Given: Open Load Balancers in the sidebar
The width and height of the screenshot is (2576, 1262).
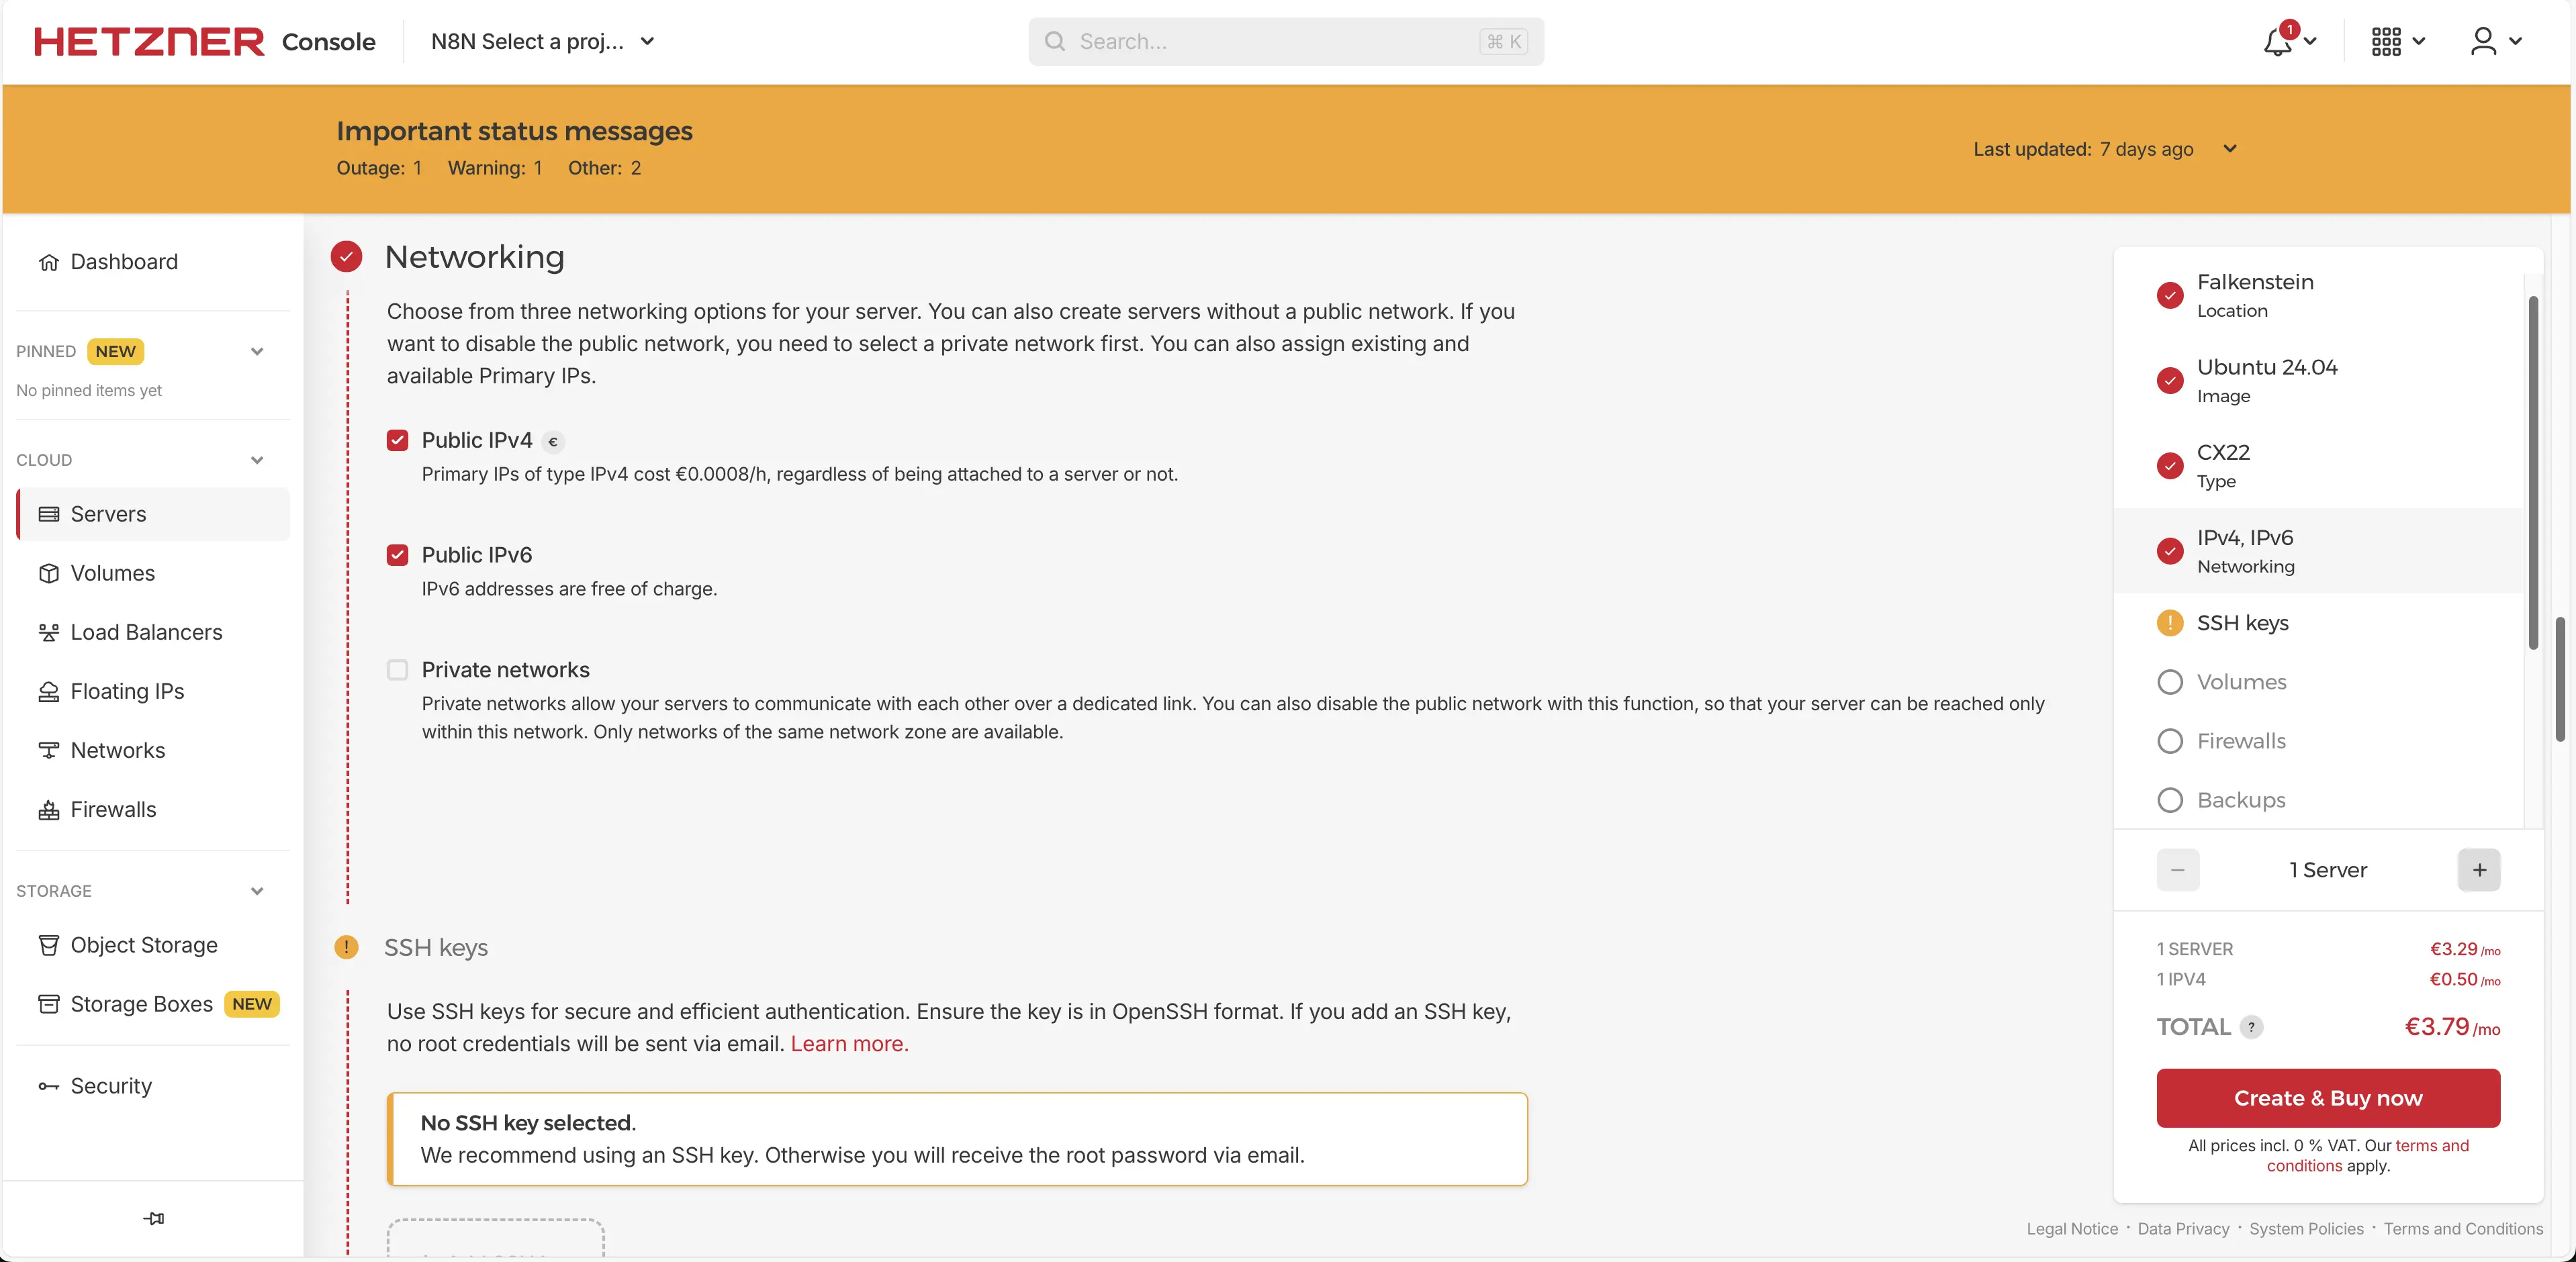Looking at the screenshot, I should 146,632.
